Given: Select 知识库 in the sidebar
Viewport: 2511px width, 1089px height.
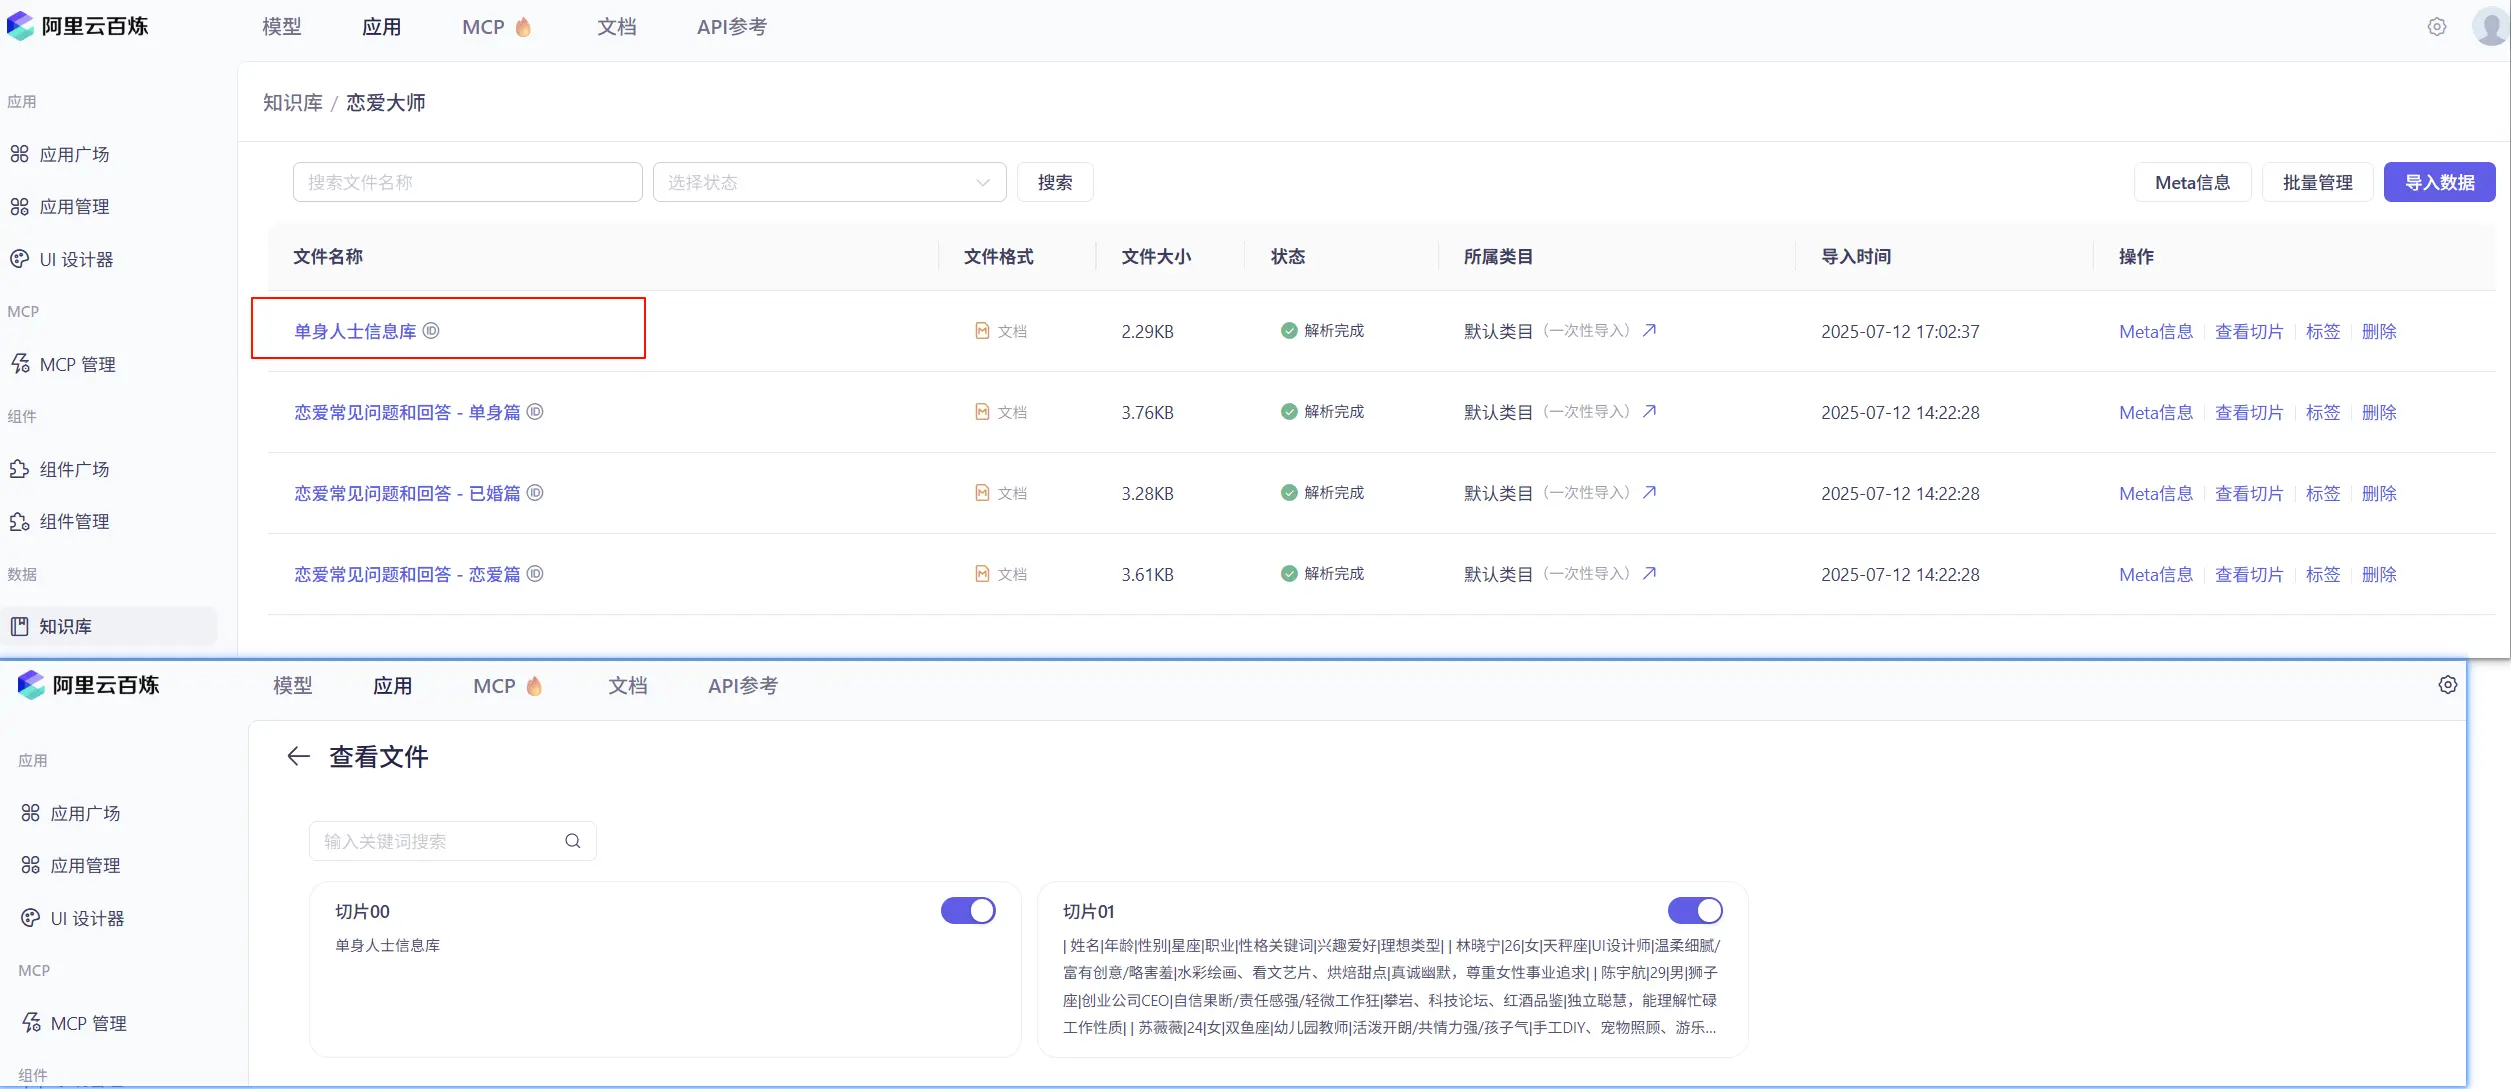Looking at the screenshot, I should pos(108,626).
